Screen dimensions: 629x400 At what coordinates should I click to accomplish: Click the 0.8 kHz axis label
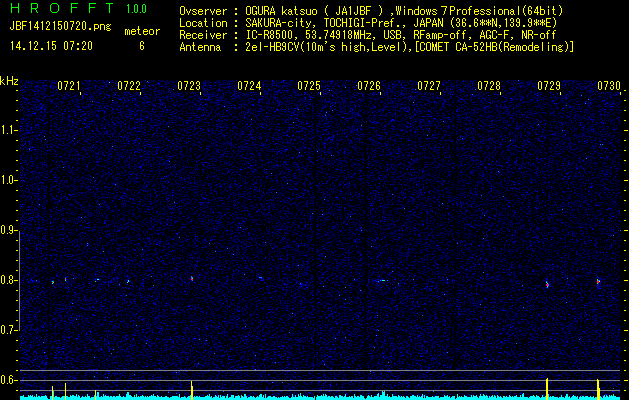tap(8, 280)
